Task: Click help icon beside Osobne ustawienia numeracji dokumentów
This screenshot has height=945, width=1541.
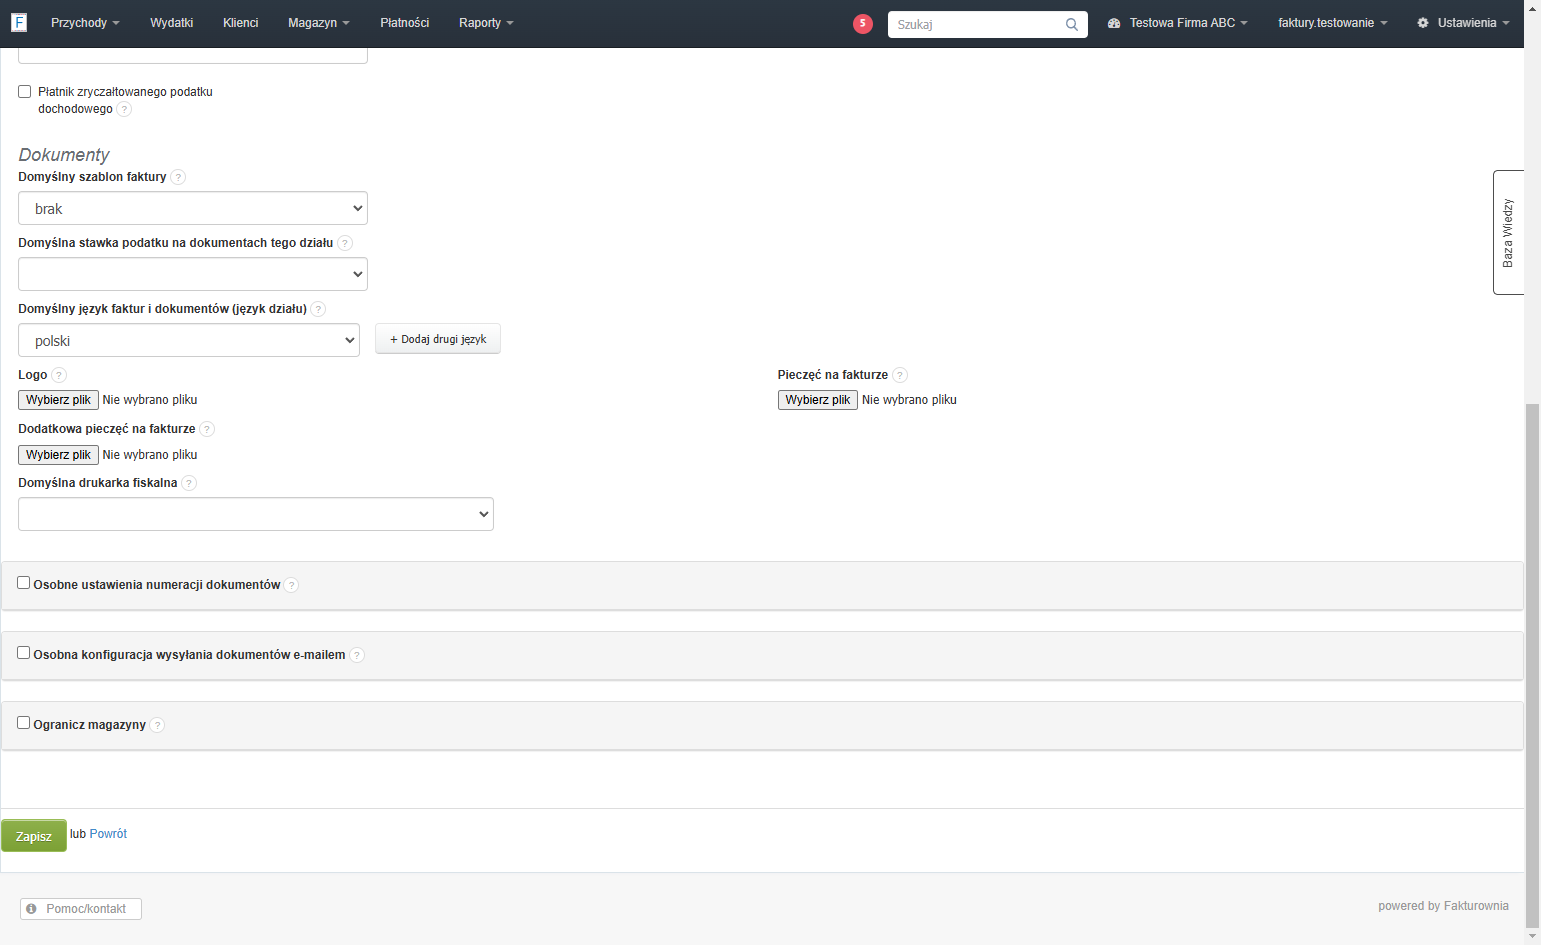Action: pos(291,585)
